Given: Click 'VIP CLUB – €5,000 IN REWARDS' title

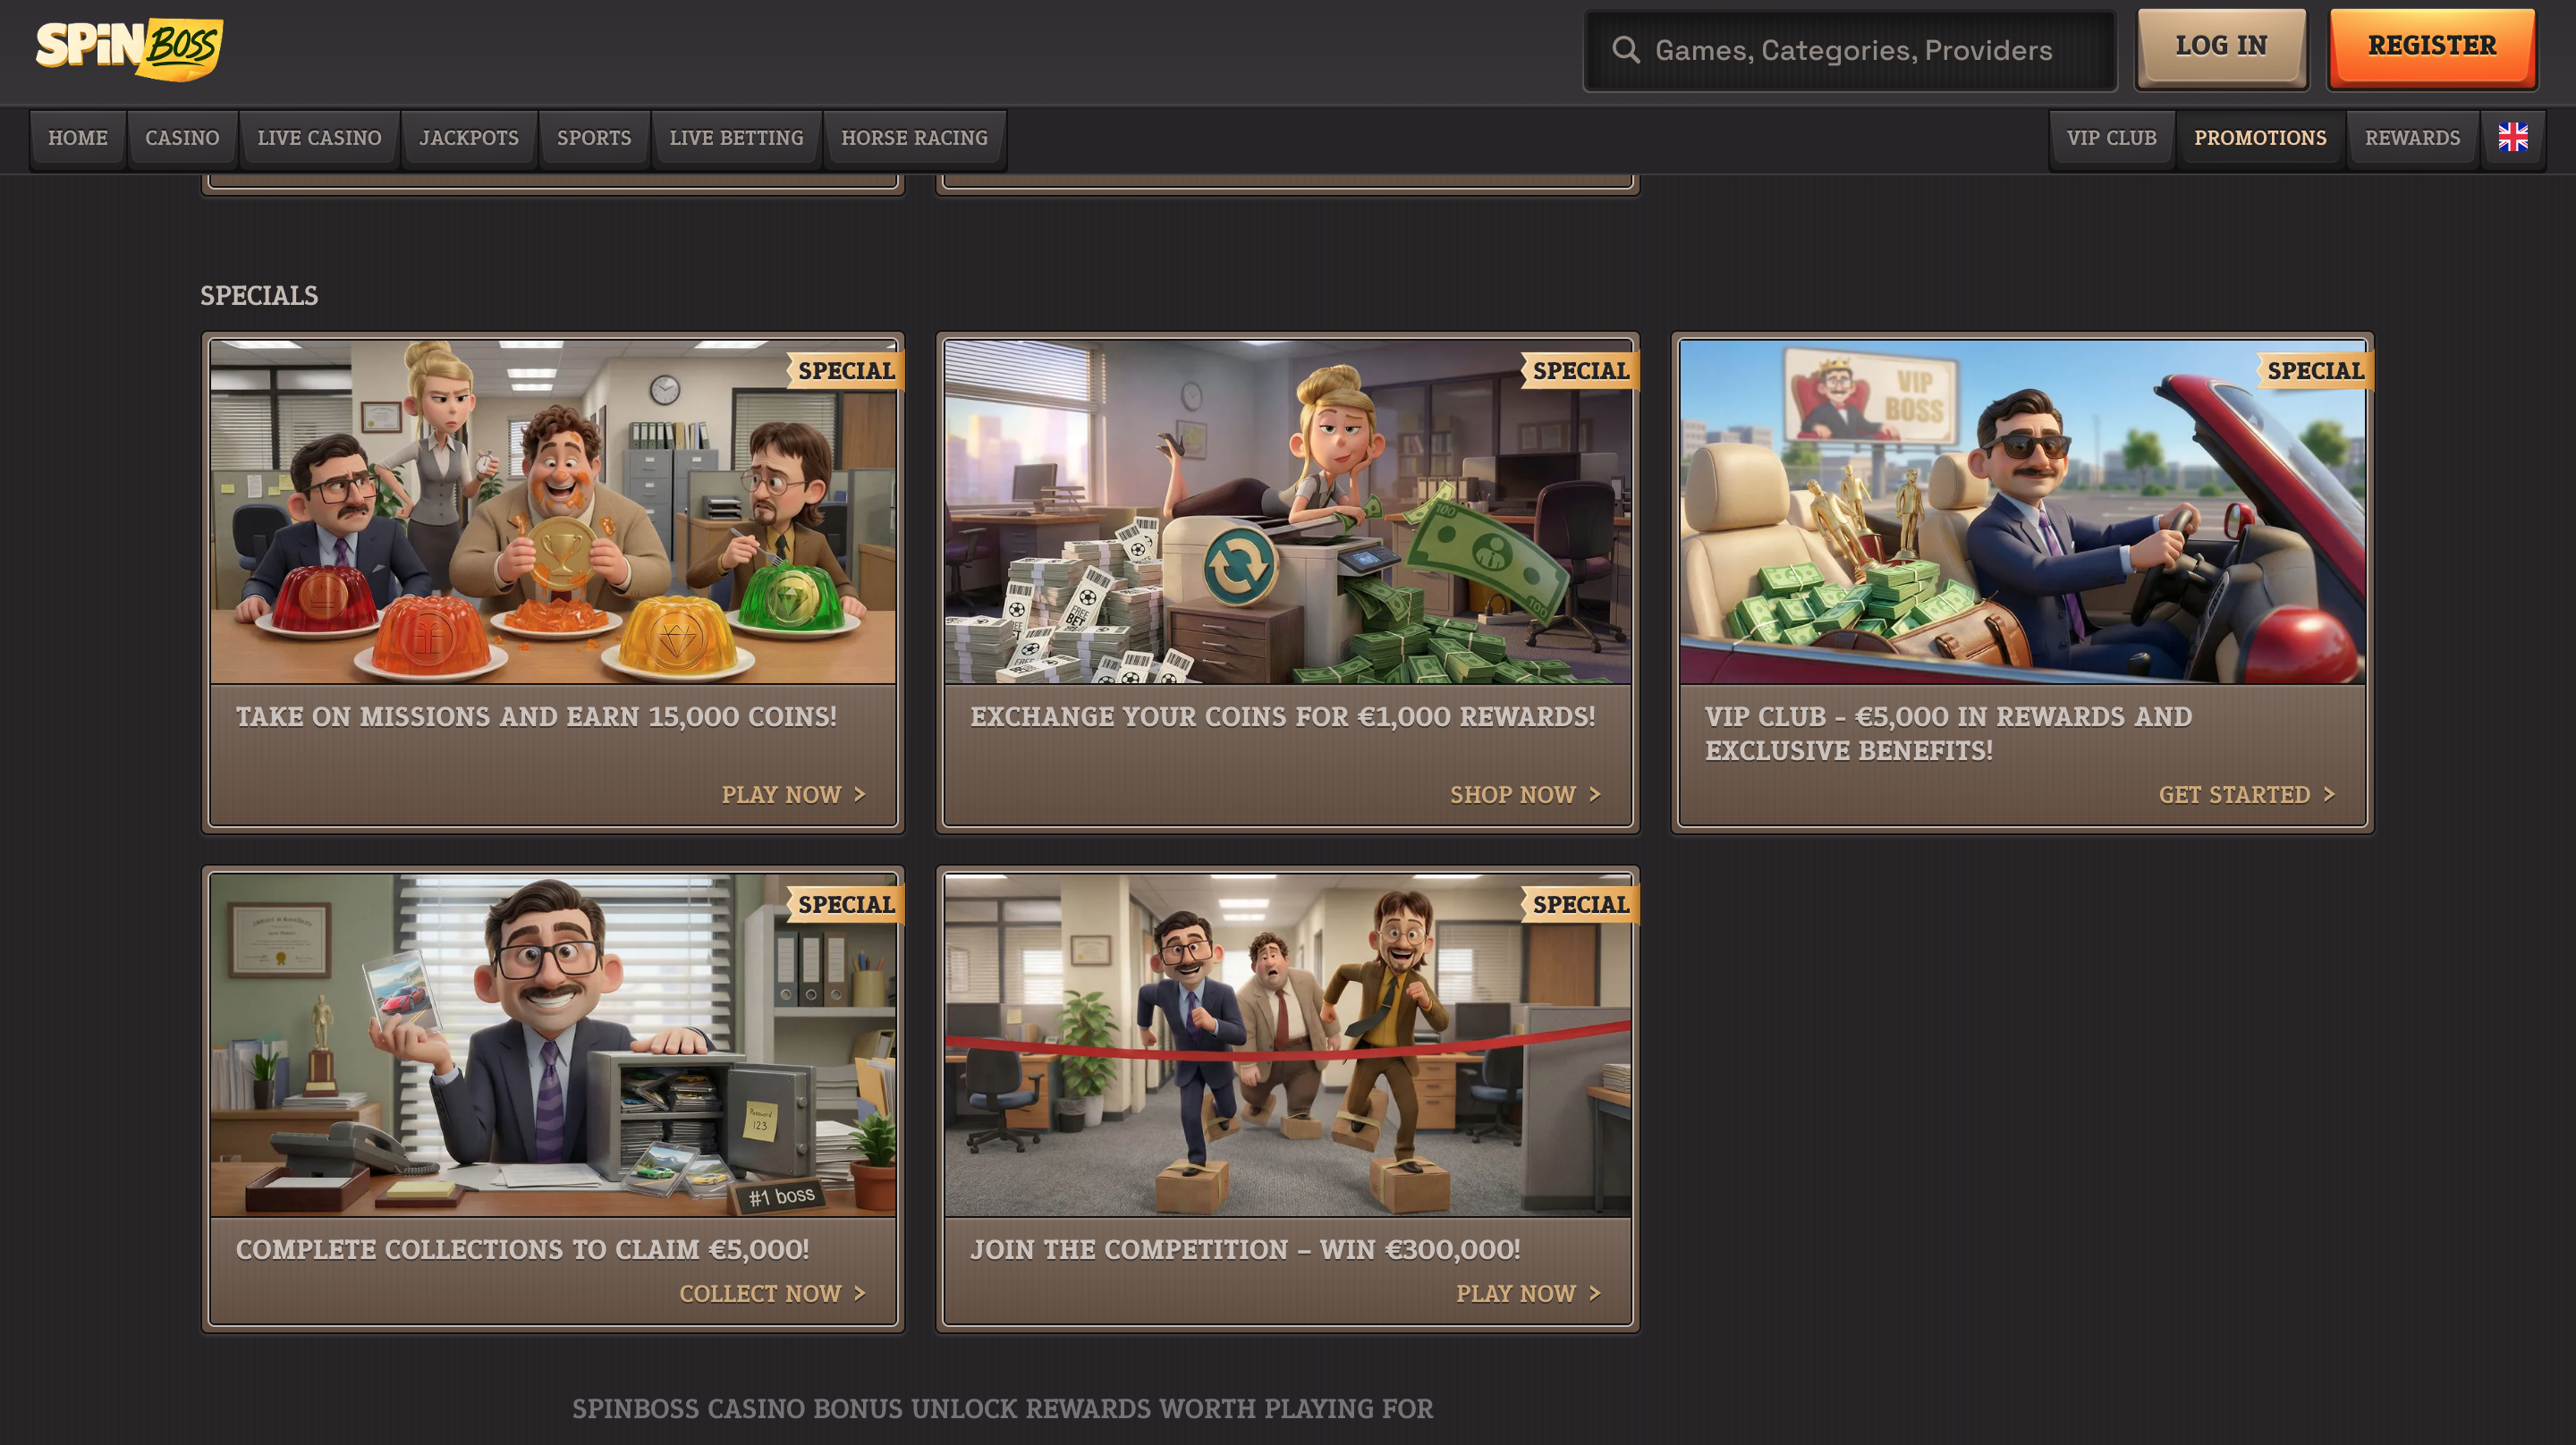Looking at the screenshot, I should coord(1948,733).
